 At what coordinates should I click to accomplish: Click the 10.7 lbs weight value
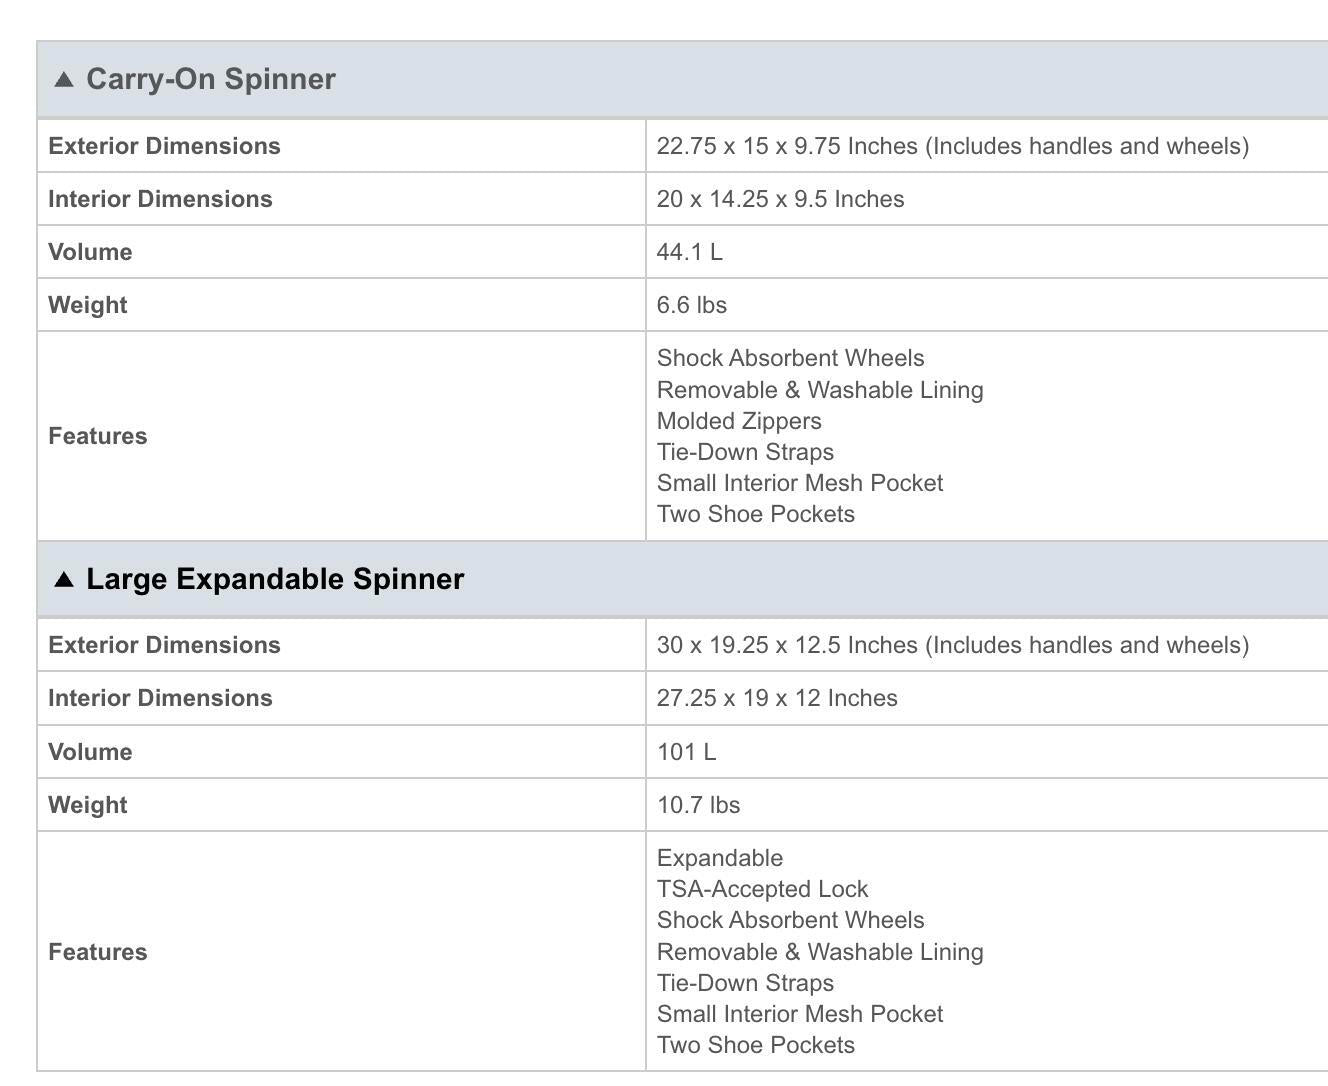coord(698,805)
